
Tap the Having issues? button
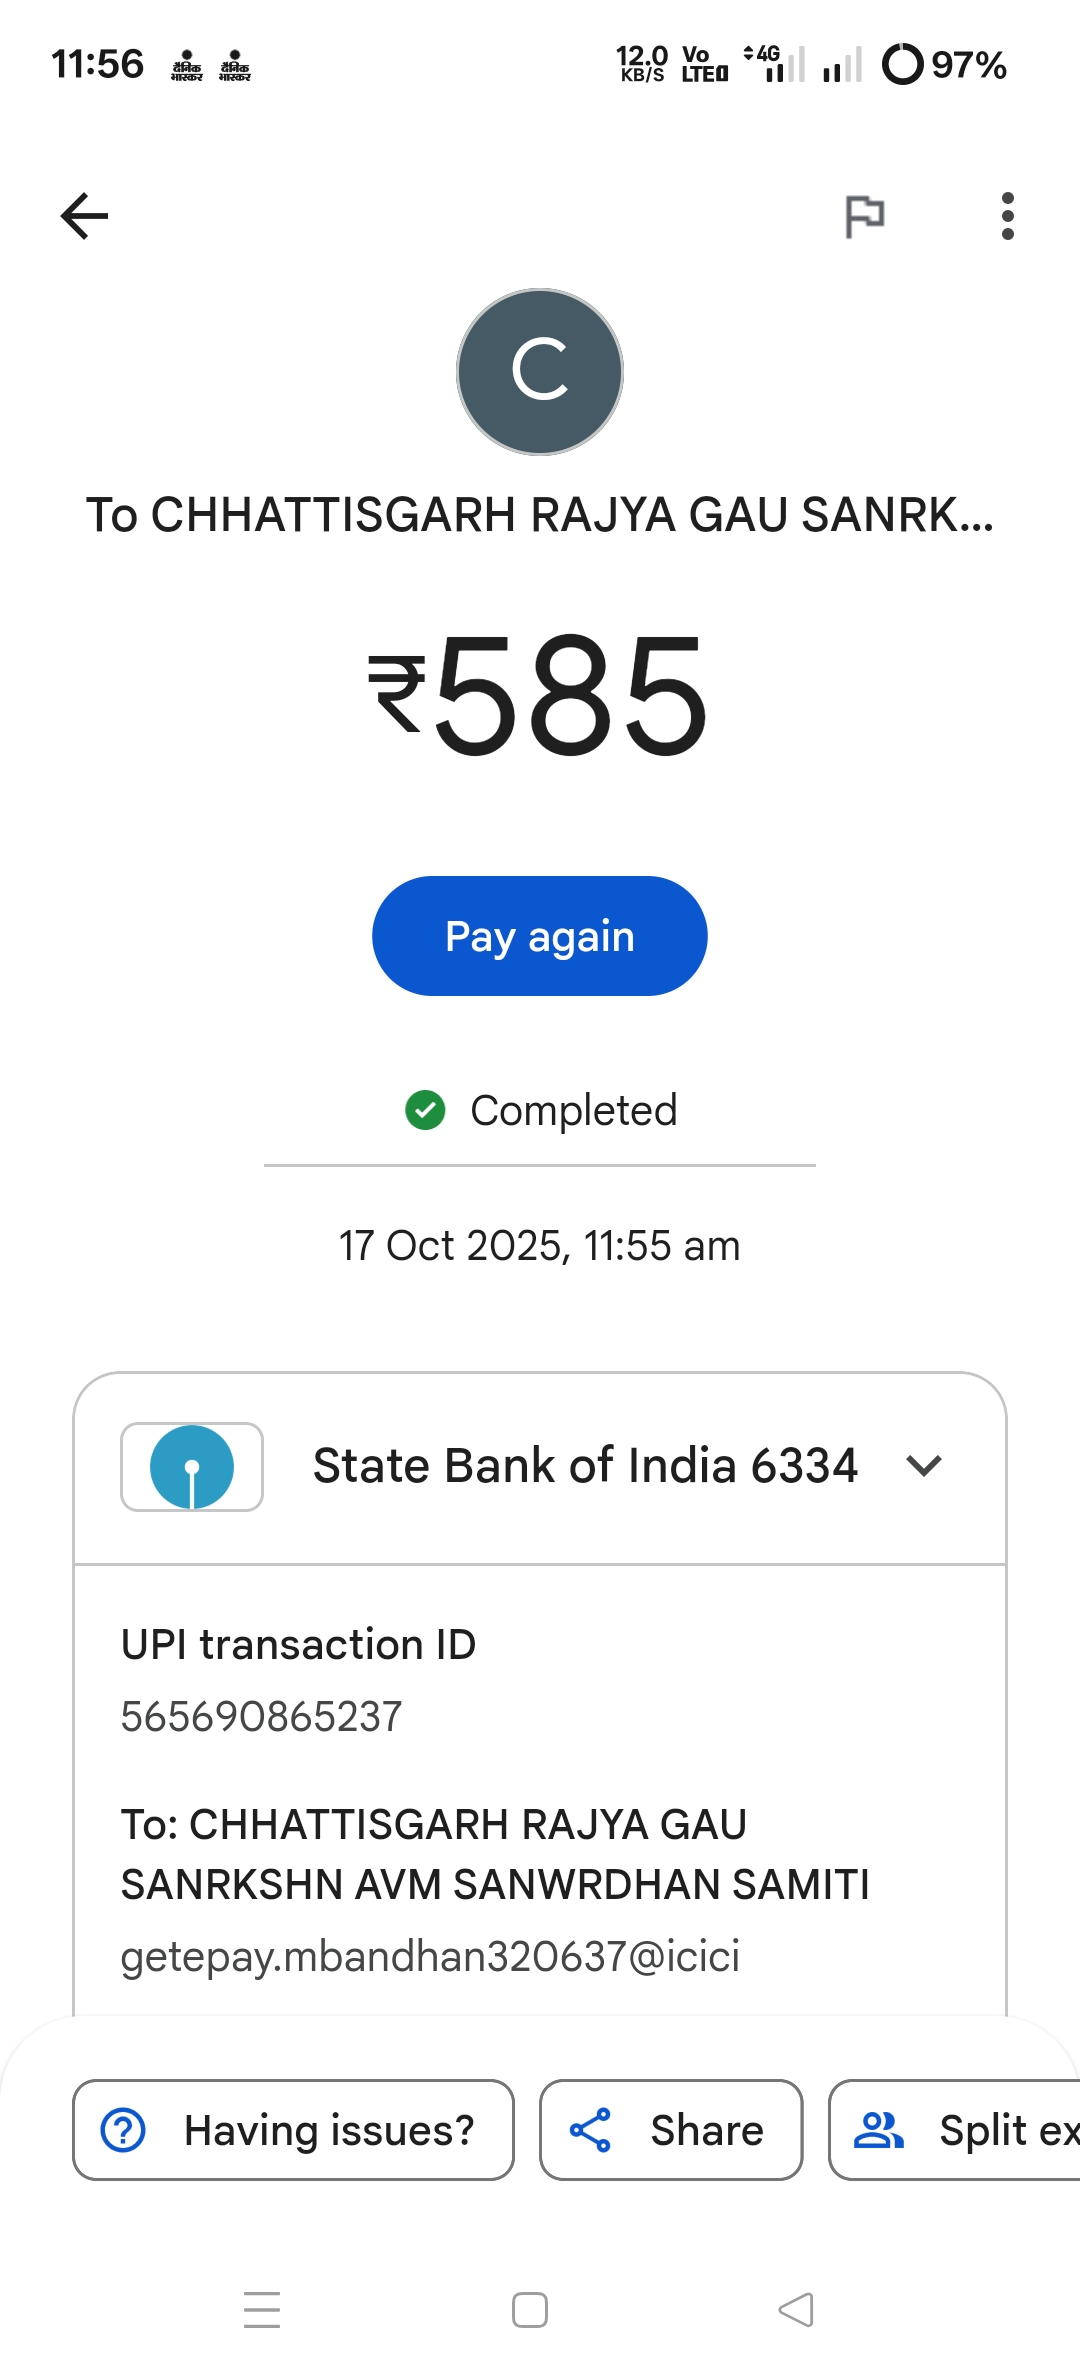293,2130
